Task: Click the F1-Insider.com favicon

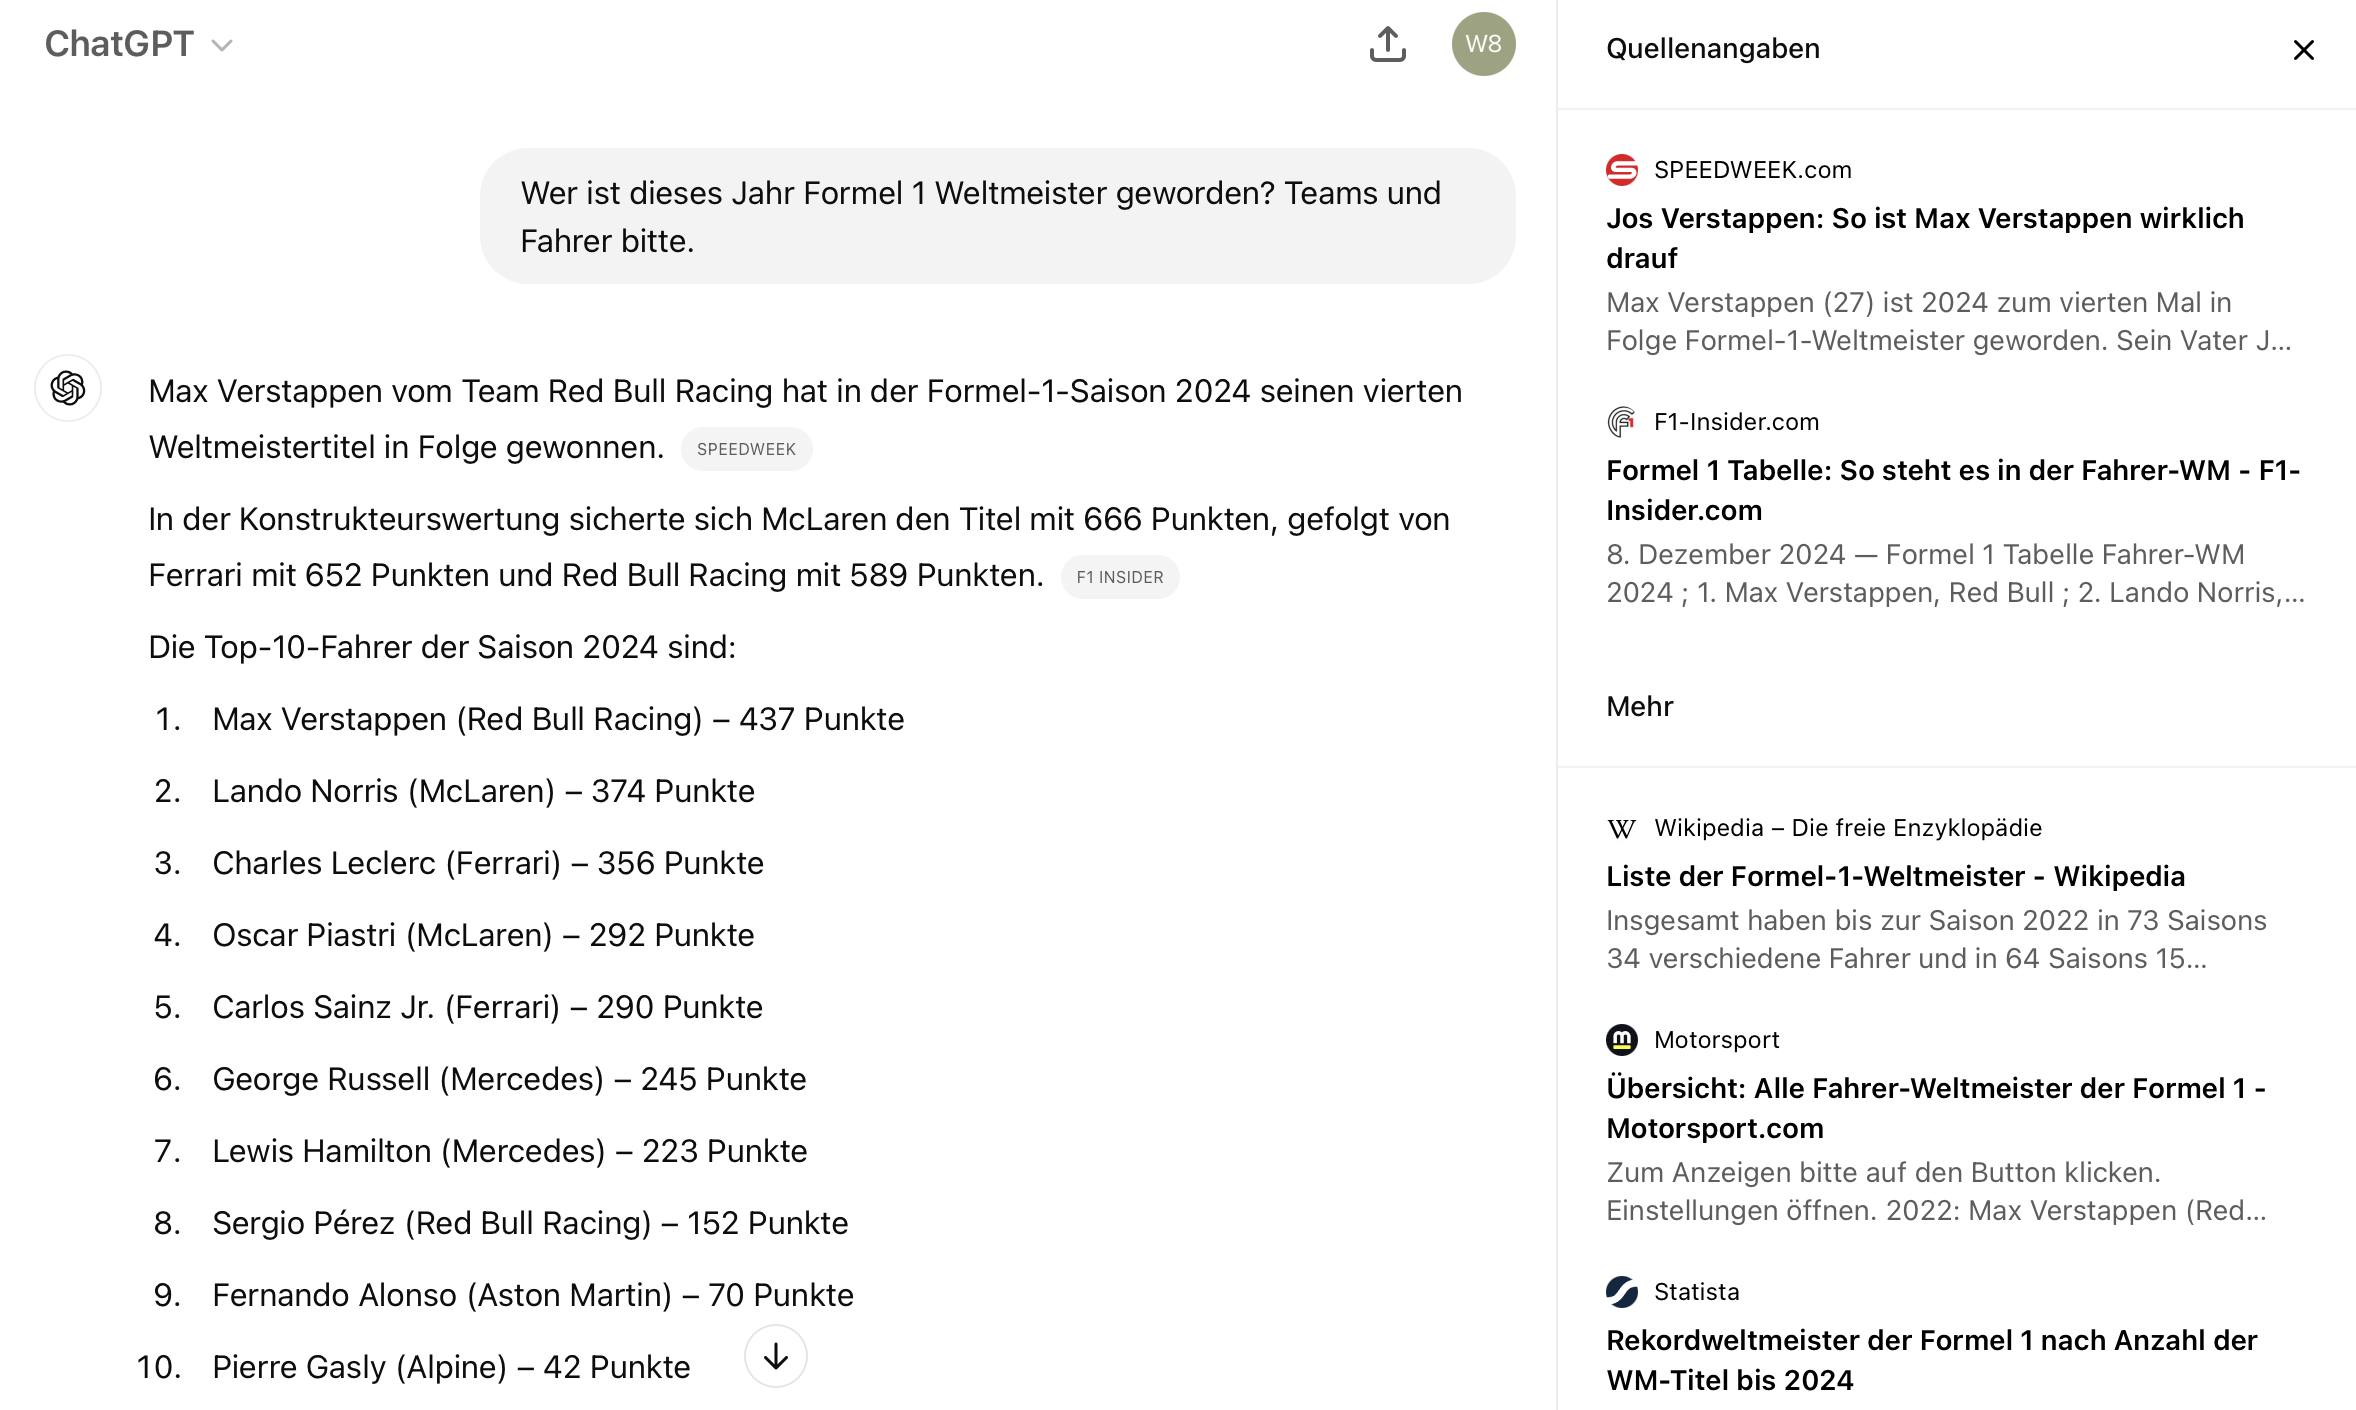Action: coord(1622,422)
